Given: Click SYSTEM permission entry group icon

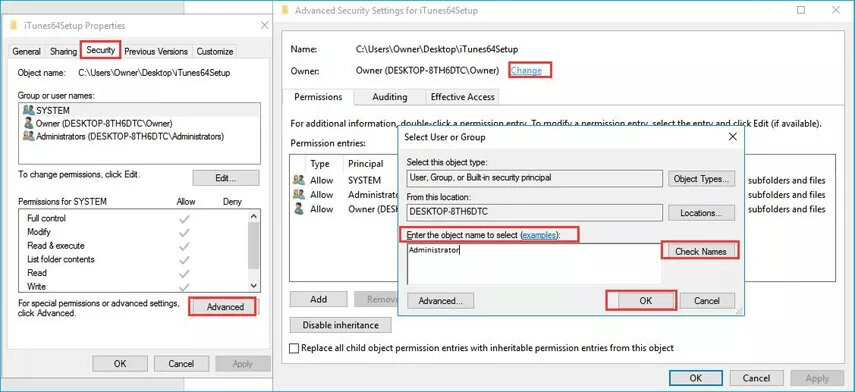Looking at the screenshot, I should 298,179.
